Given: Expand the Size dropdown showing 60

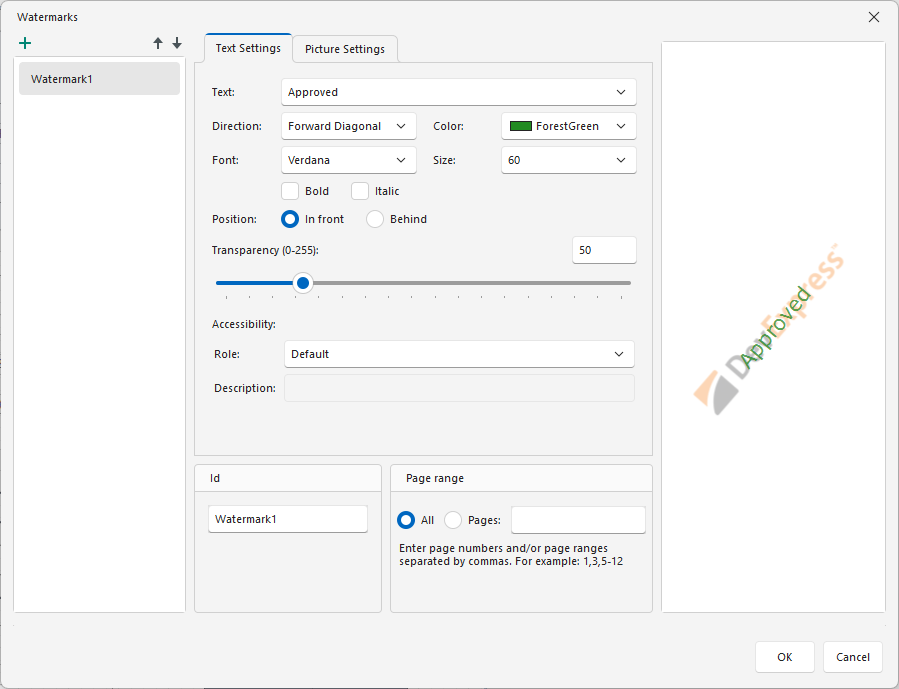Looking at the screenshot, I should pyautogui.click(x=568, y=160).
